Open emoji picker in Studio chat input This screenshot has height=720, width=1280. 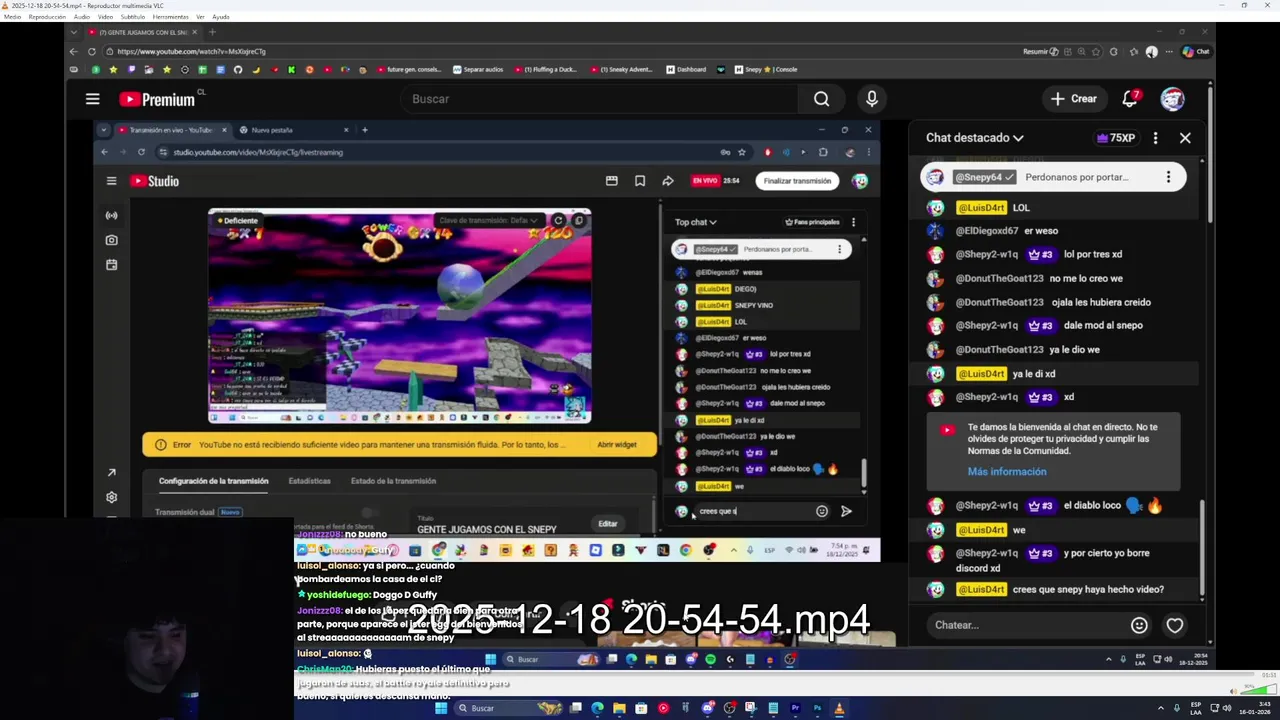coord(822,511)
